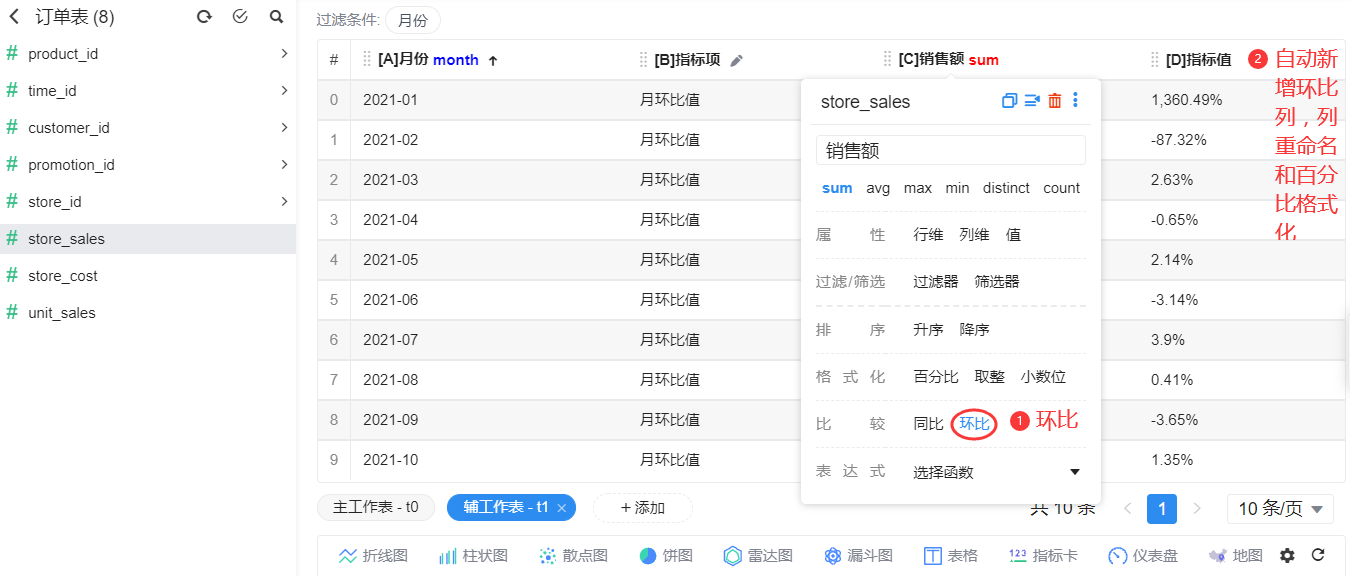Select the 指标卡 indicator card
Viewport: 1350px width, 576px height.
[1043, 556]
